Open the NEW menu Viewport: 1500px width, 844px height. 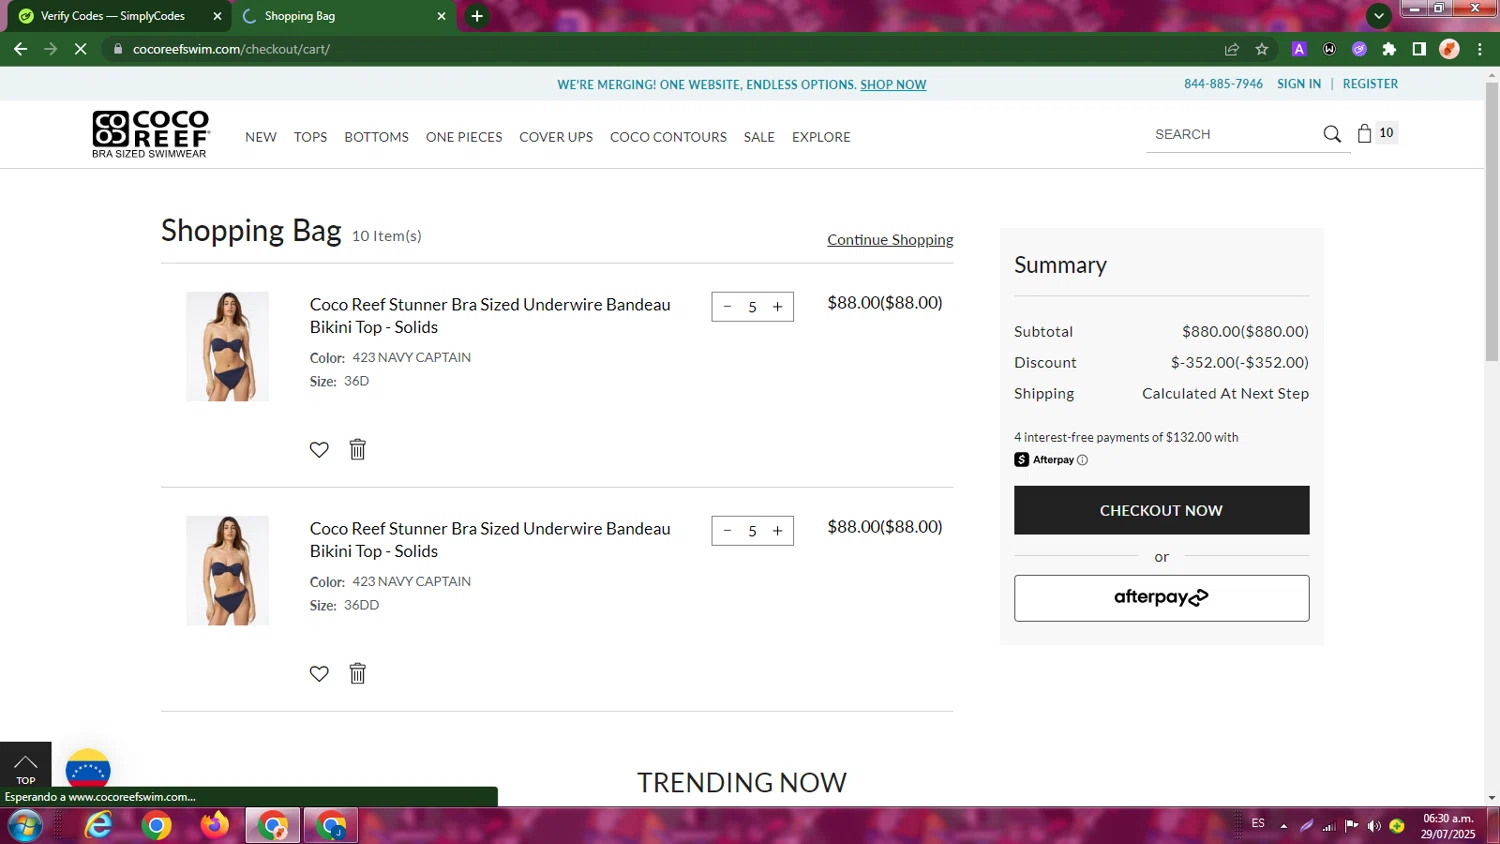click(261, 137)
